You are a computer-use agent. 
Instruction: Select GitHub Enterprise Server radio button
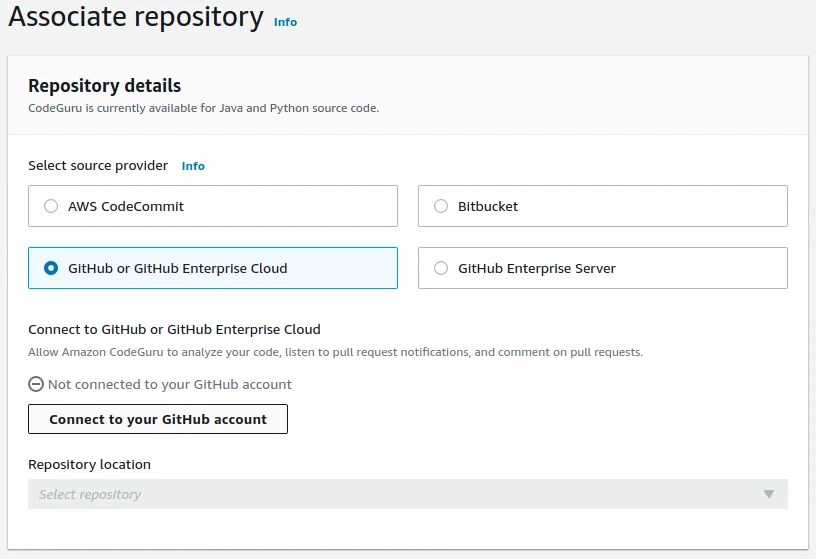441,268
